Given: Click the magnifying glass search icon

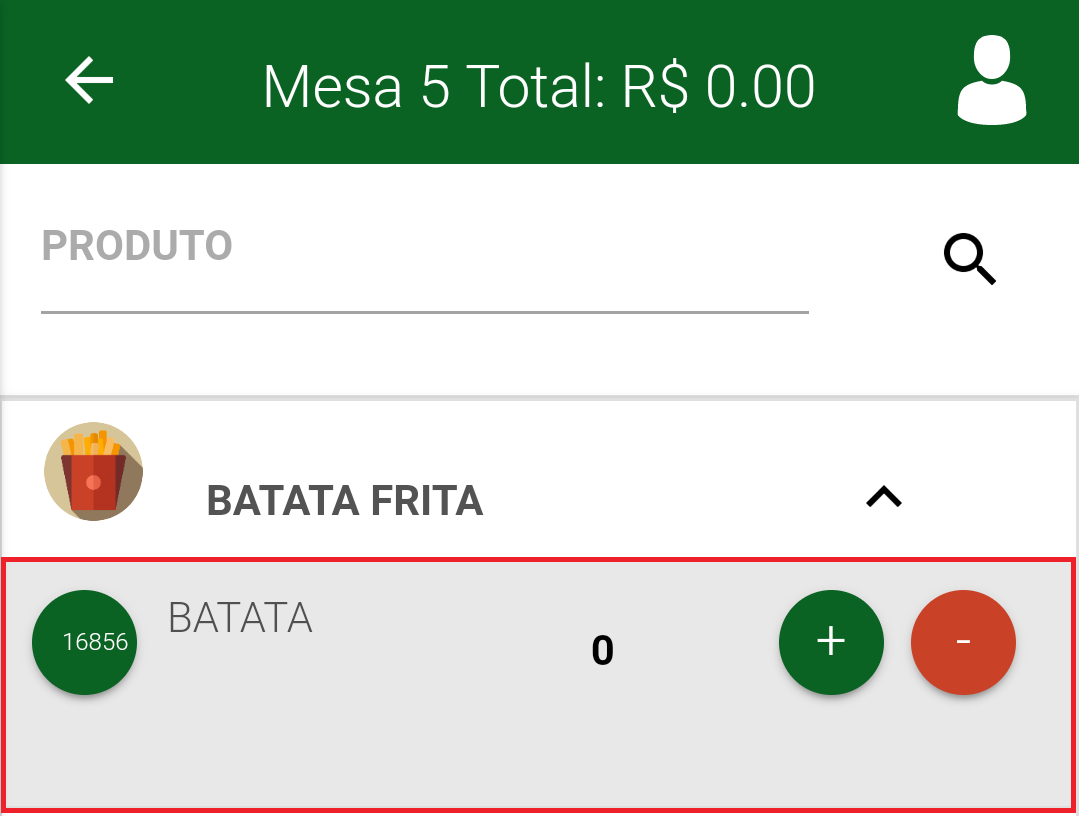Looking at the screenshot, I should click(x=970, y=259).
